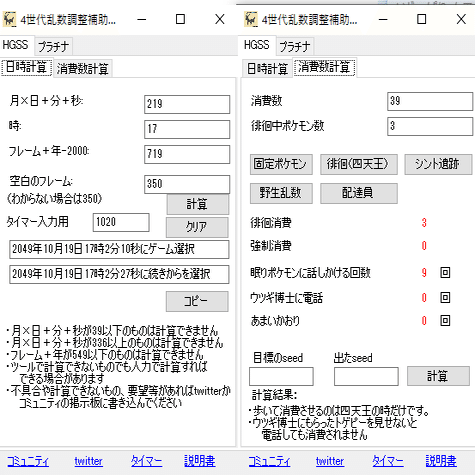Open タイマー link in right window
475x475 pixels.
click(x=387, y=461)
